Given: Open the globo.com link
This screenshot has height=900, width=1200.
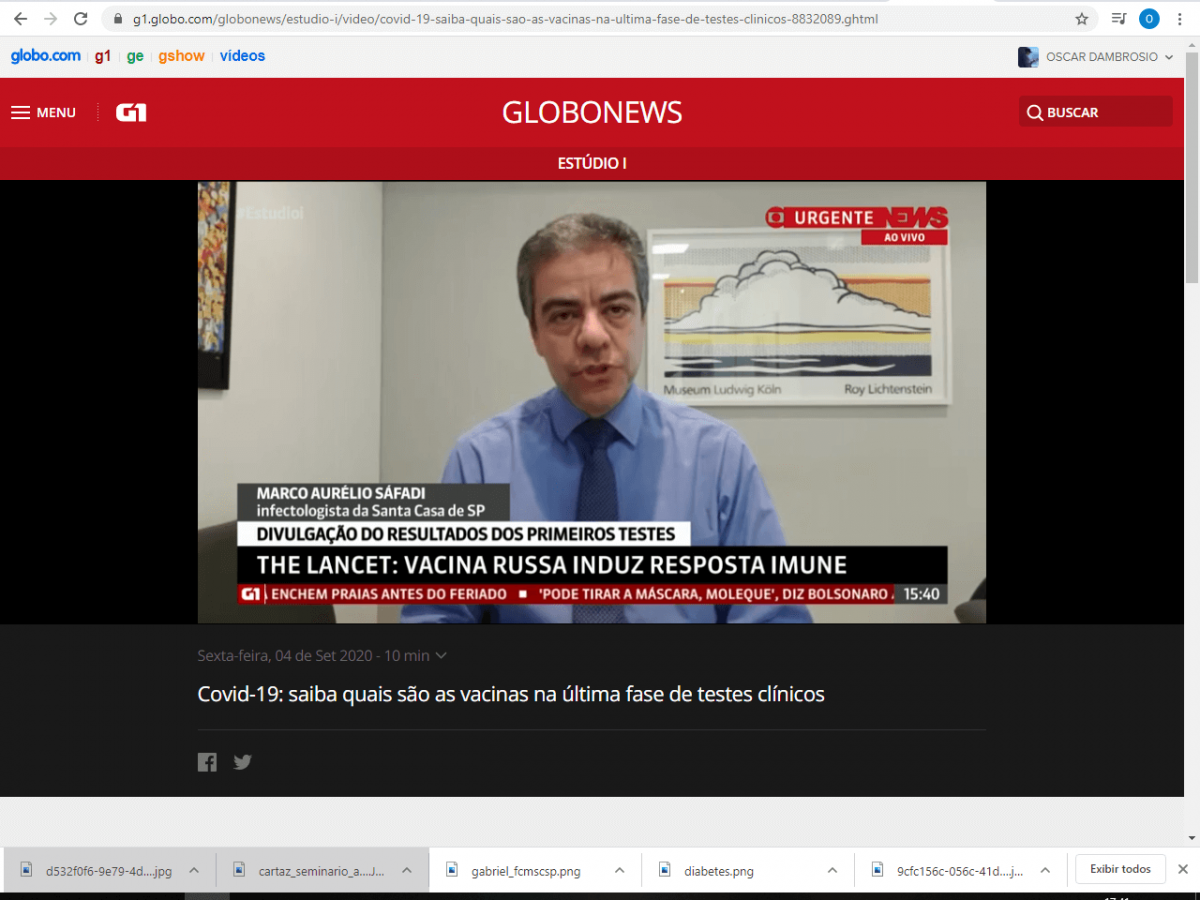Looking at the screenshot, I should pyautogui.click(x=46, y=56).
